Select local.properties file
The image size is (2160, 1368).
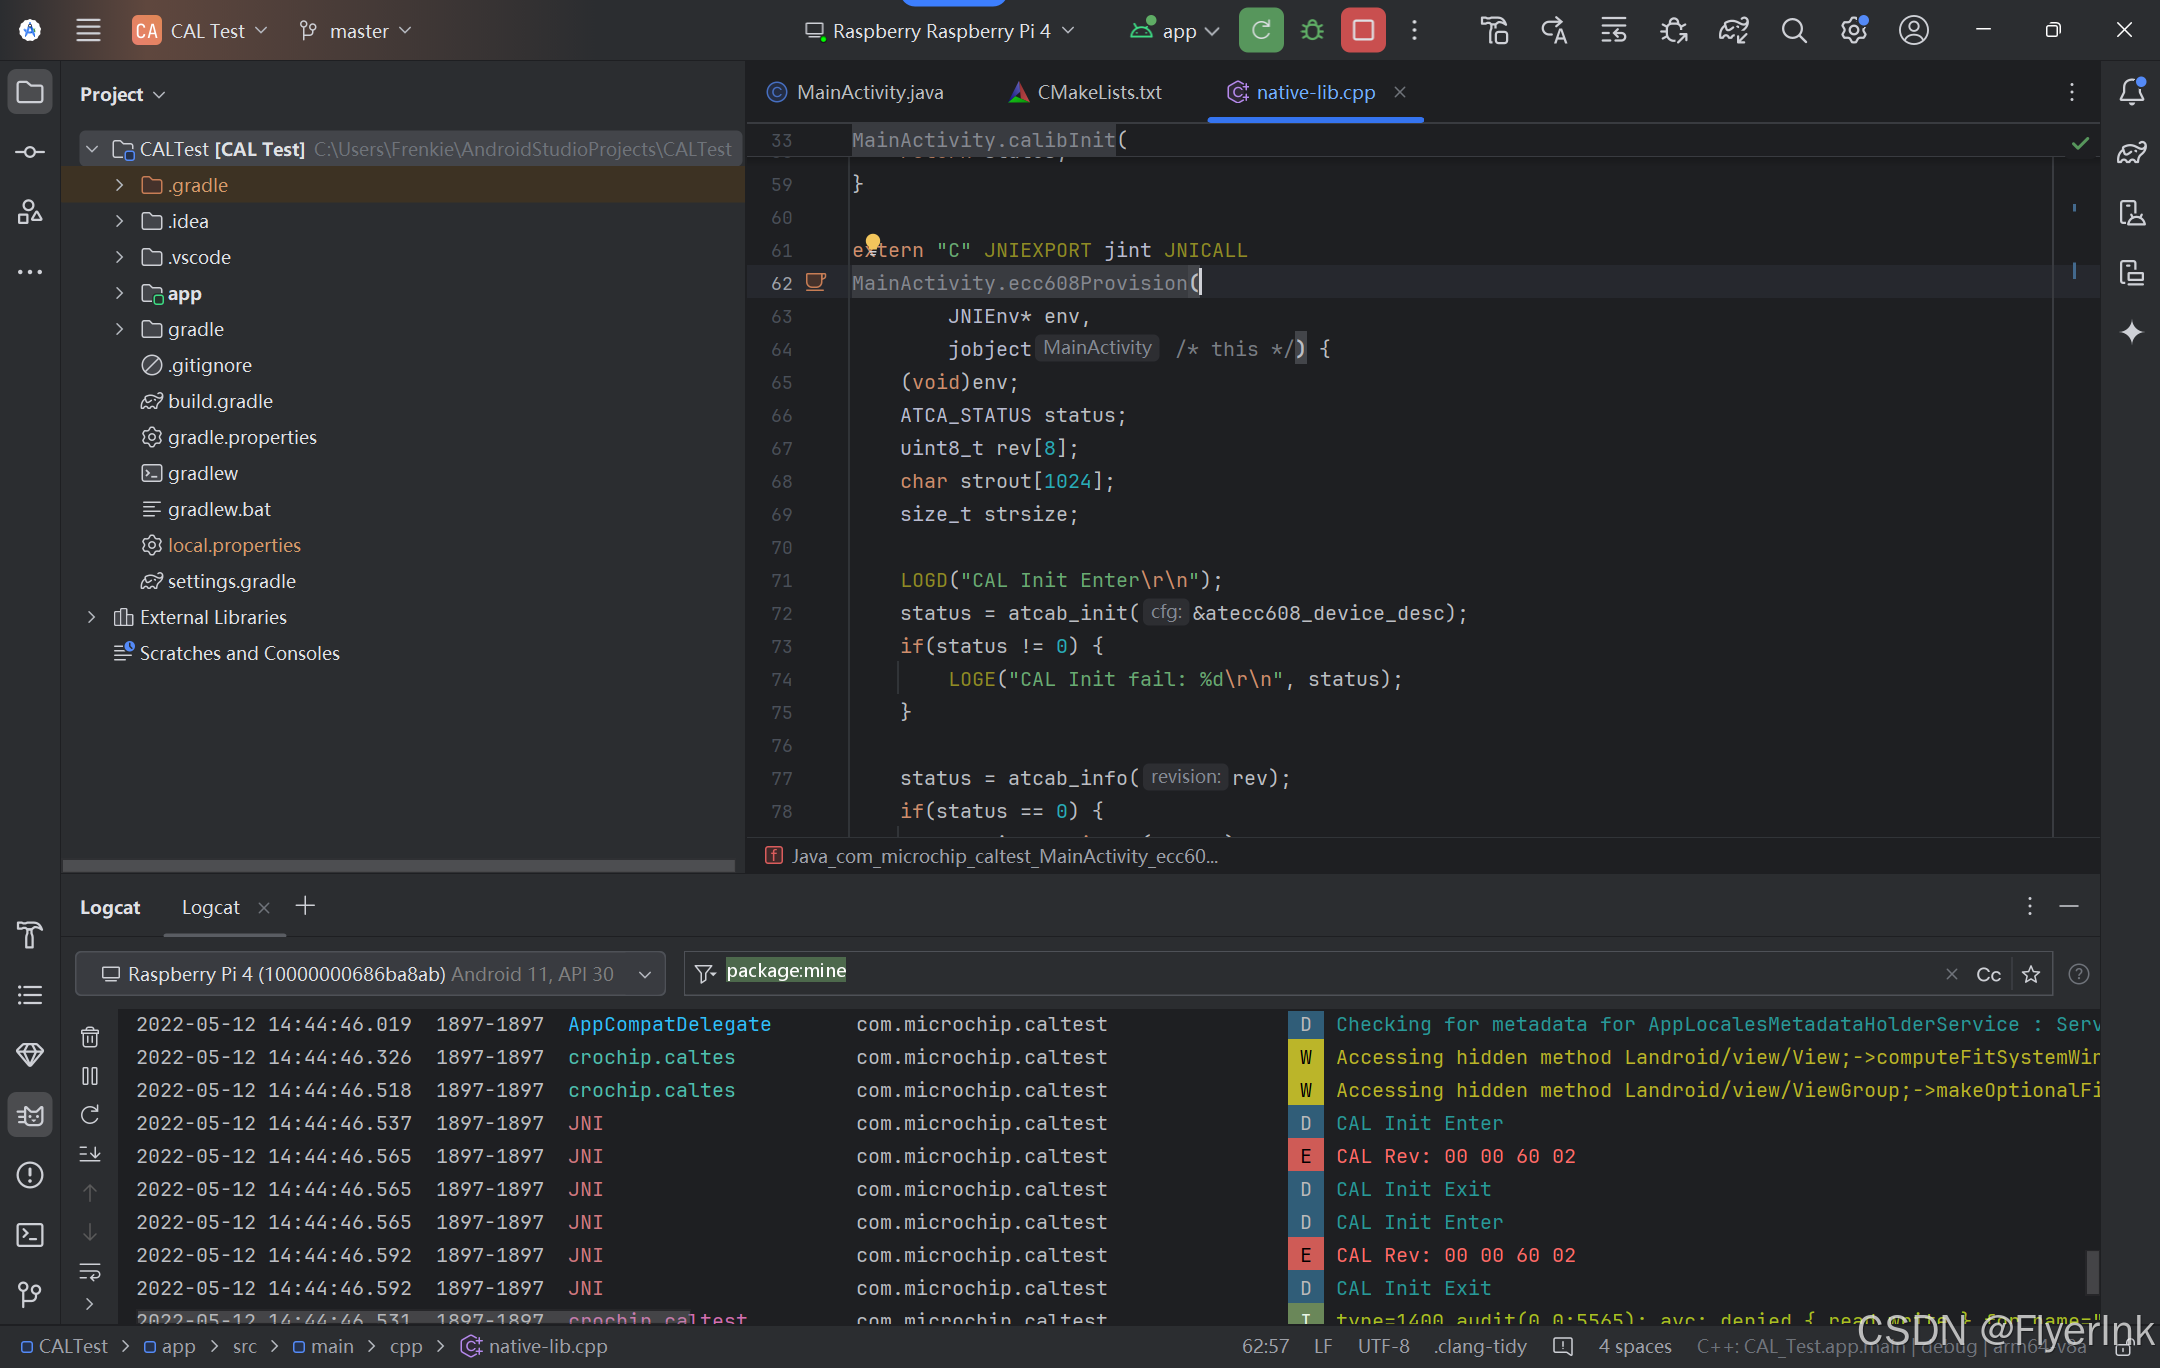(x=234, y=545)
